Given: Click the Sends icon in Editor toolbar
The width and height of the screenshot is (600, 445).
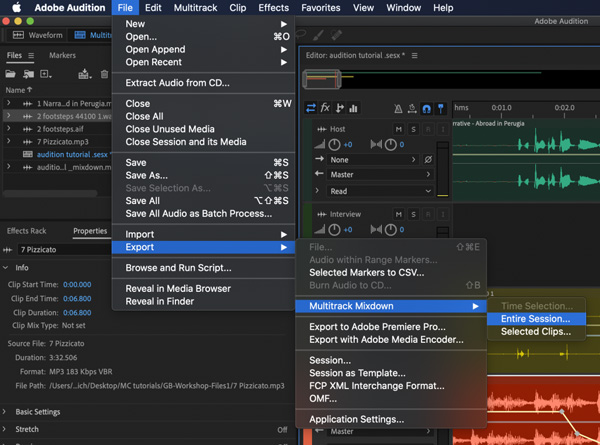Looking at the screenshot, I should (x=340, y=108).
